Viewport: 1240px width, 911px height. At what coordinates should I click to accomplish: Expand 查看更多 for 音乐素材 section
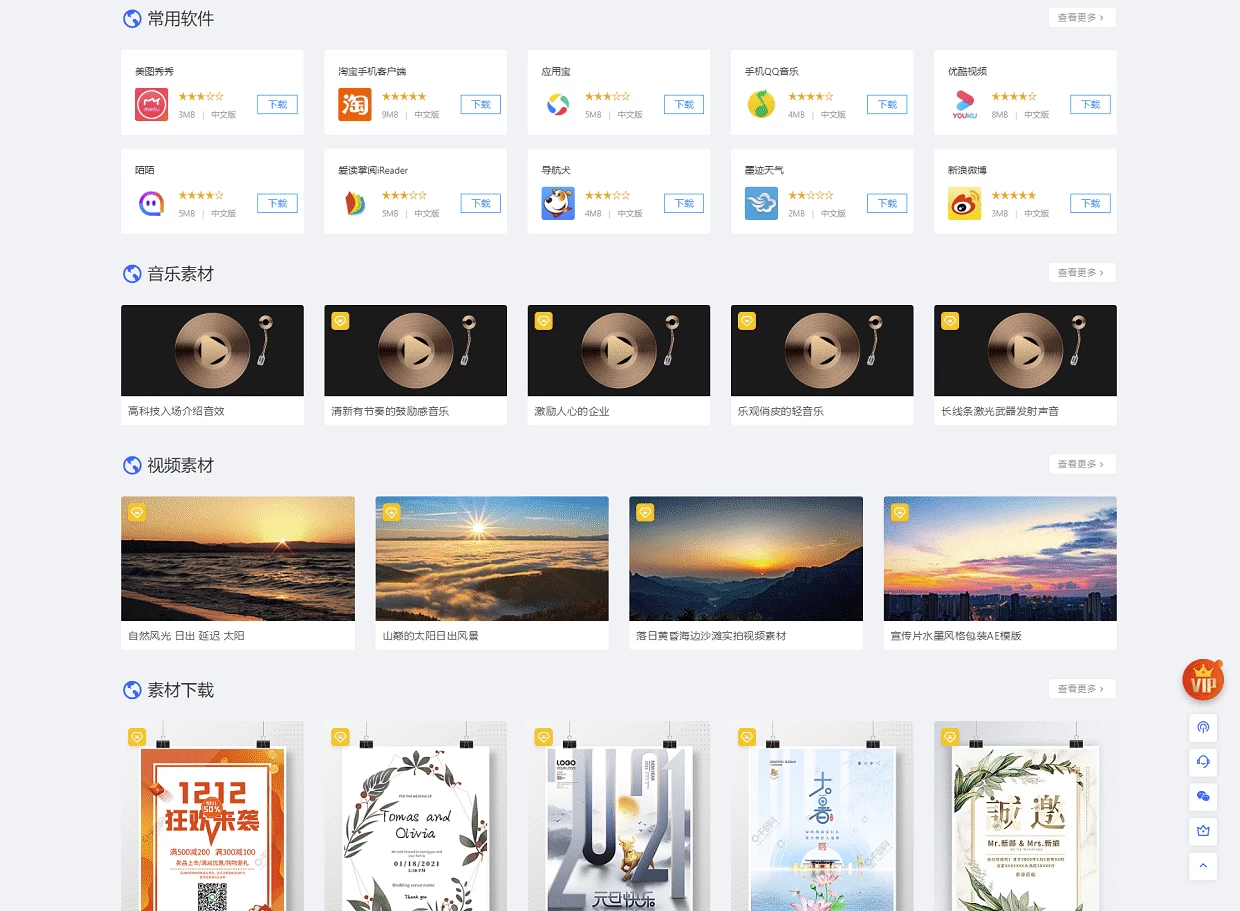click(1081, 273)
